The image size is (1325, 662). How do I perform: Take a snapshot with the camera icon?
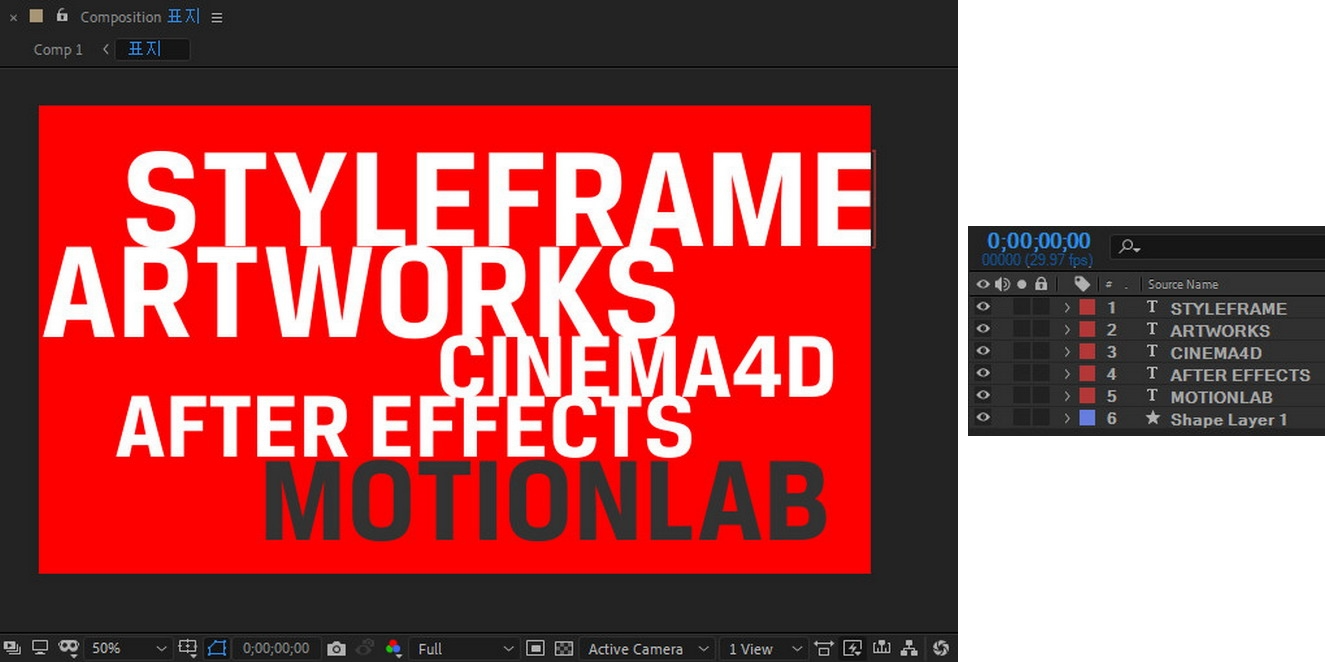[336, 648]
